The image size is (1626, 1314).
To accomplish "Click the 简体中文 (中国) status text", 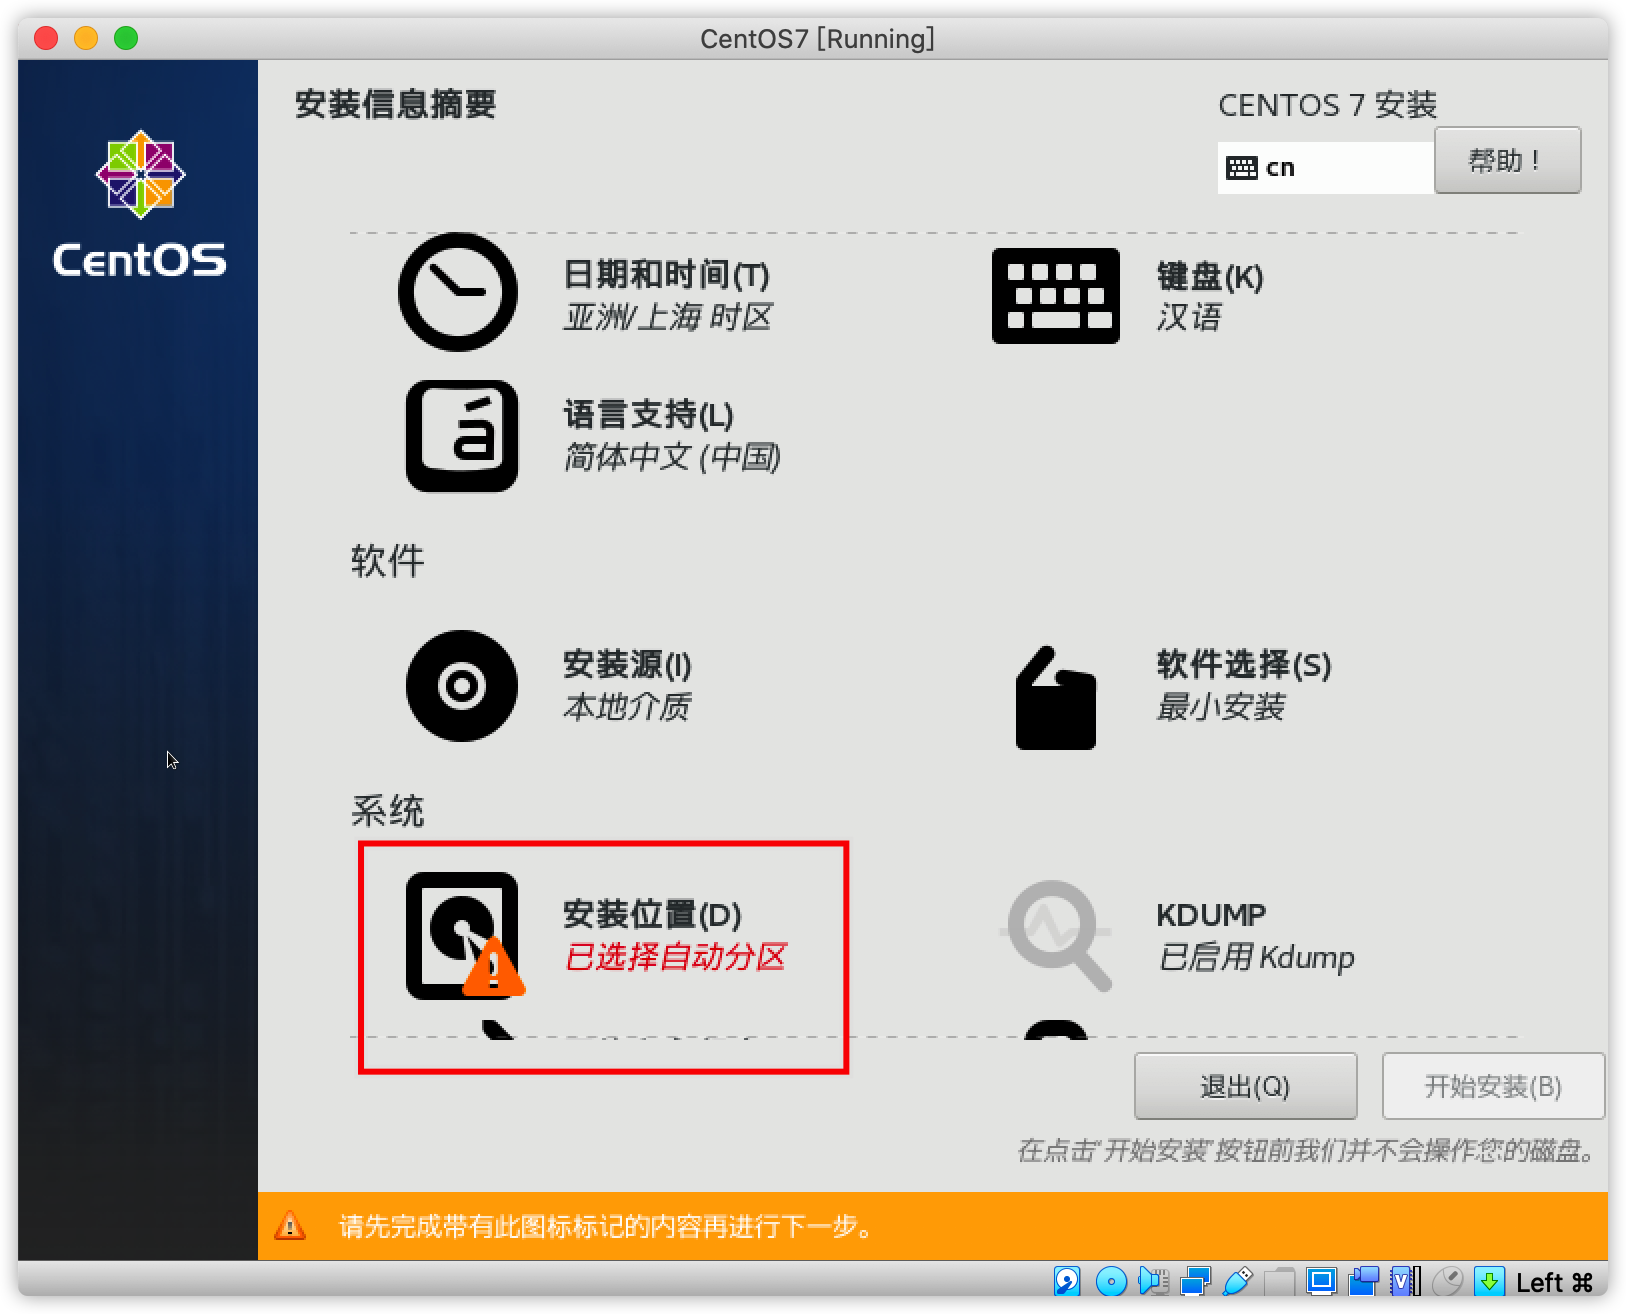I will click(672, 457).
